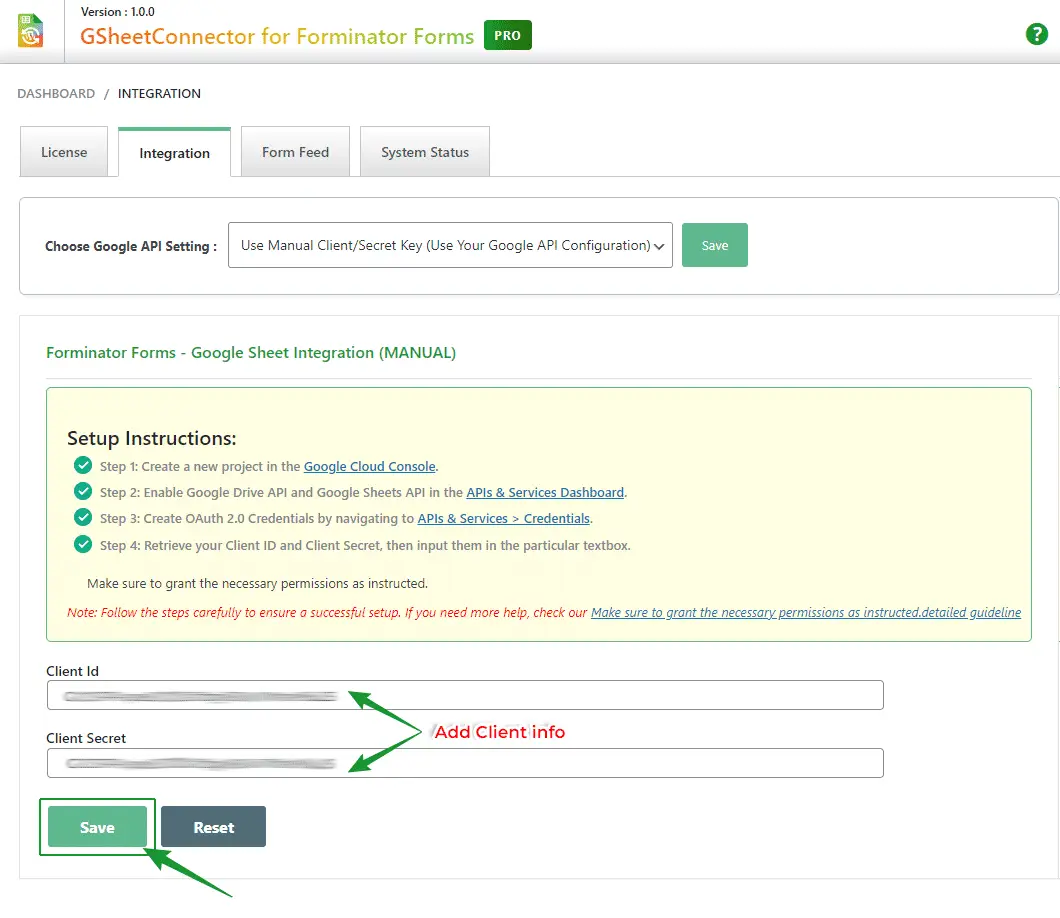The width and height of the screenshot is (1060, 918).
Task: Switch to the License tab
Action: 64,152
